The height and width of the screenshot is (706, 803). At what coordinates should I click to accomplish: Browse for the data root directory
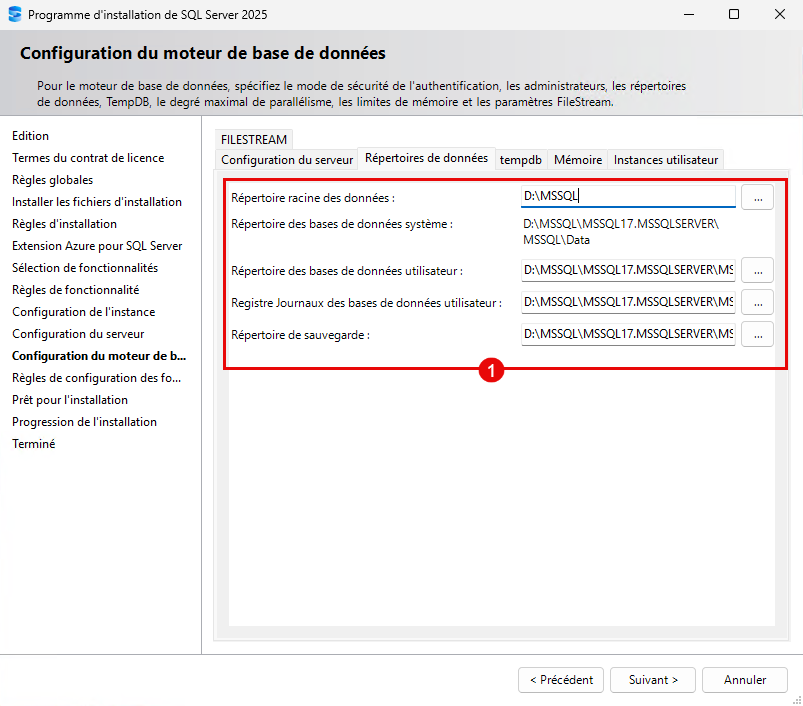(757, 197)
